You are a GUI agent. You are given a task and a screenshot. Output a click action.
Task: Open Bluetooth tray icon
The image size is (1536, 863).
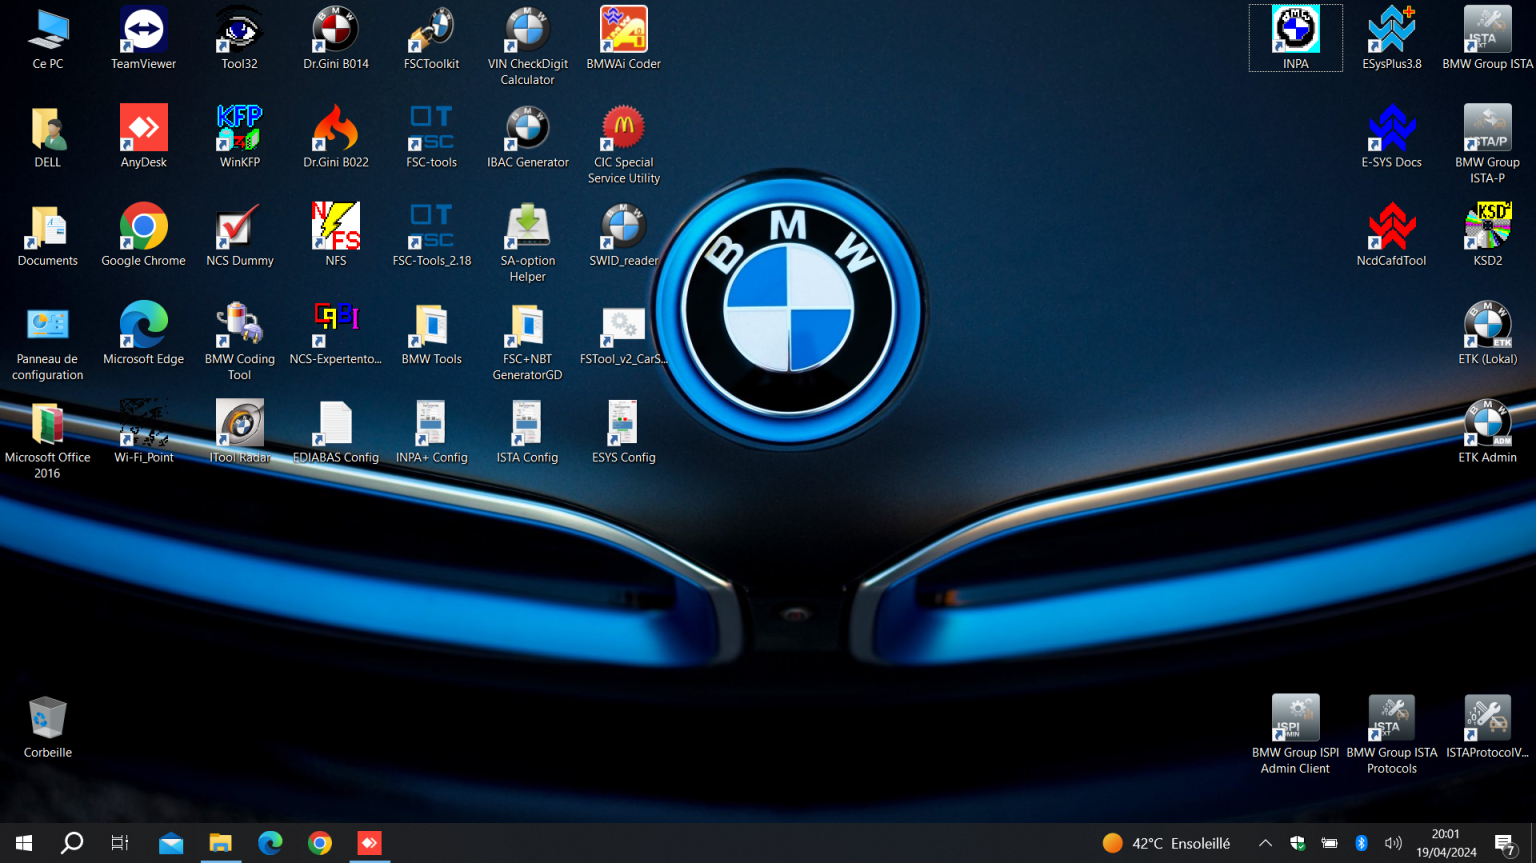pyautogui.click(x=1361, y=843)
